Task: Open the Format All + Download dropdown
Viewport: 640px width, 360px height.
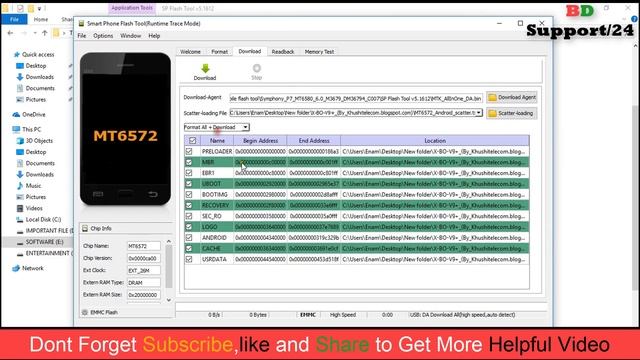Action: click(245, 127)
